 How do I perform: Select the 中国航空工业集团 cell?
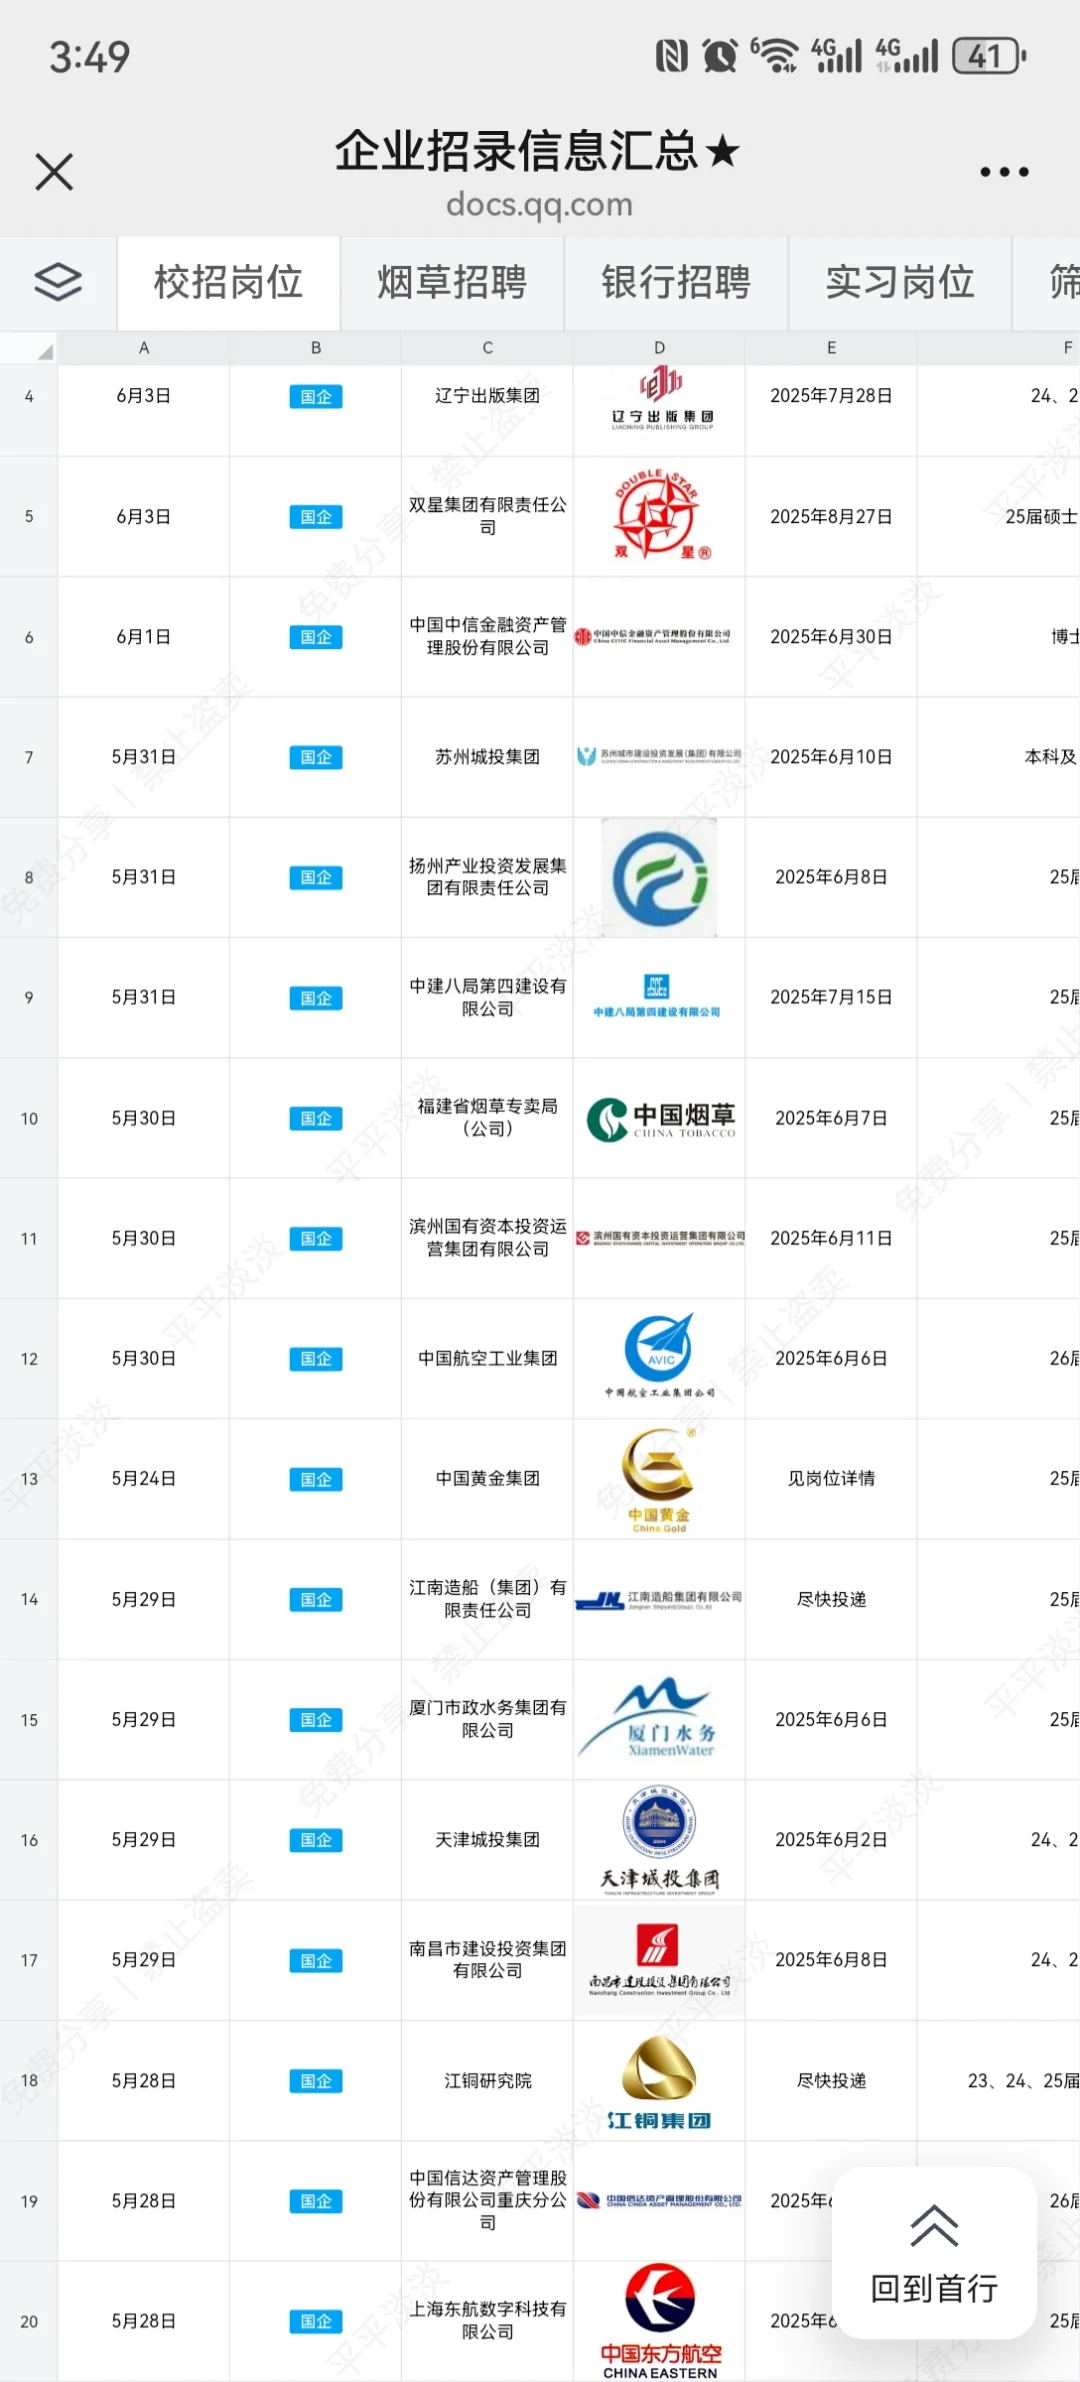(x=488, y=1359)
